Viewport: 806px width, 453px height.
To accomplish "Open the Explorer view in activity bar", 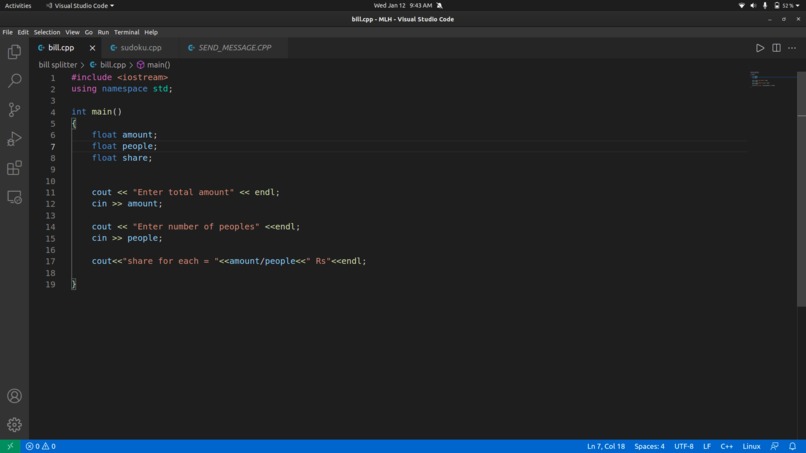I will pyautogui.click(x=14, y=52).
